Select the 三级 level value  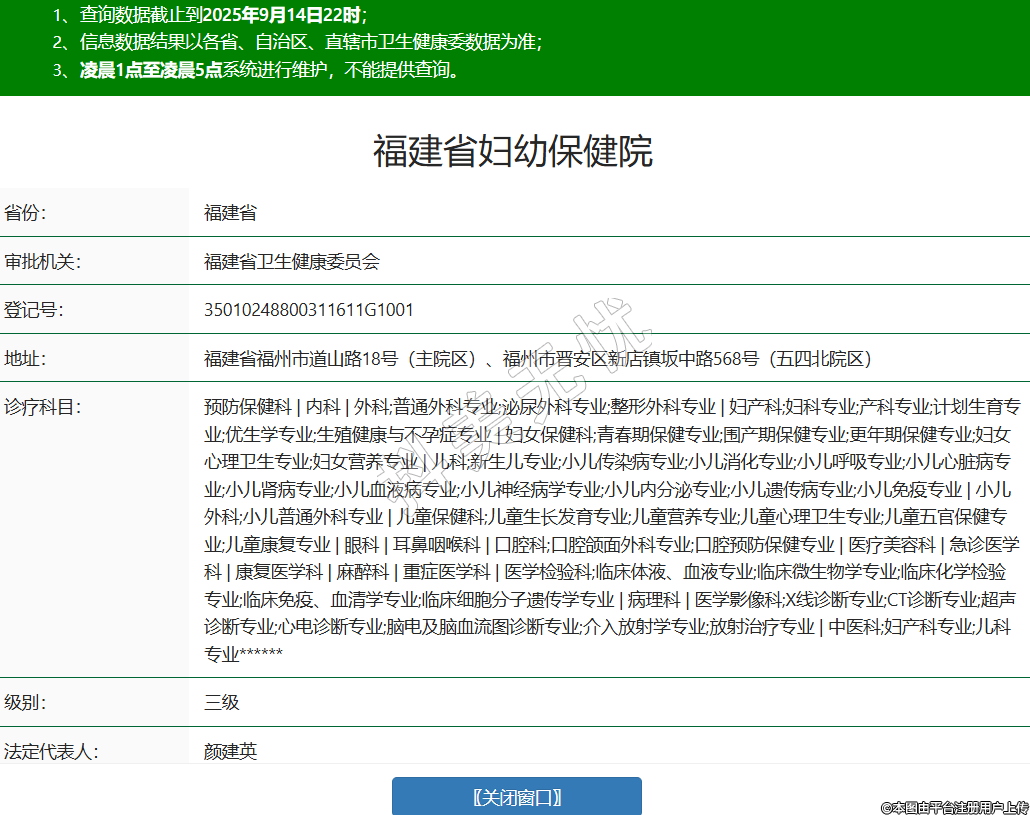point(222,702)
